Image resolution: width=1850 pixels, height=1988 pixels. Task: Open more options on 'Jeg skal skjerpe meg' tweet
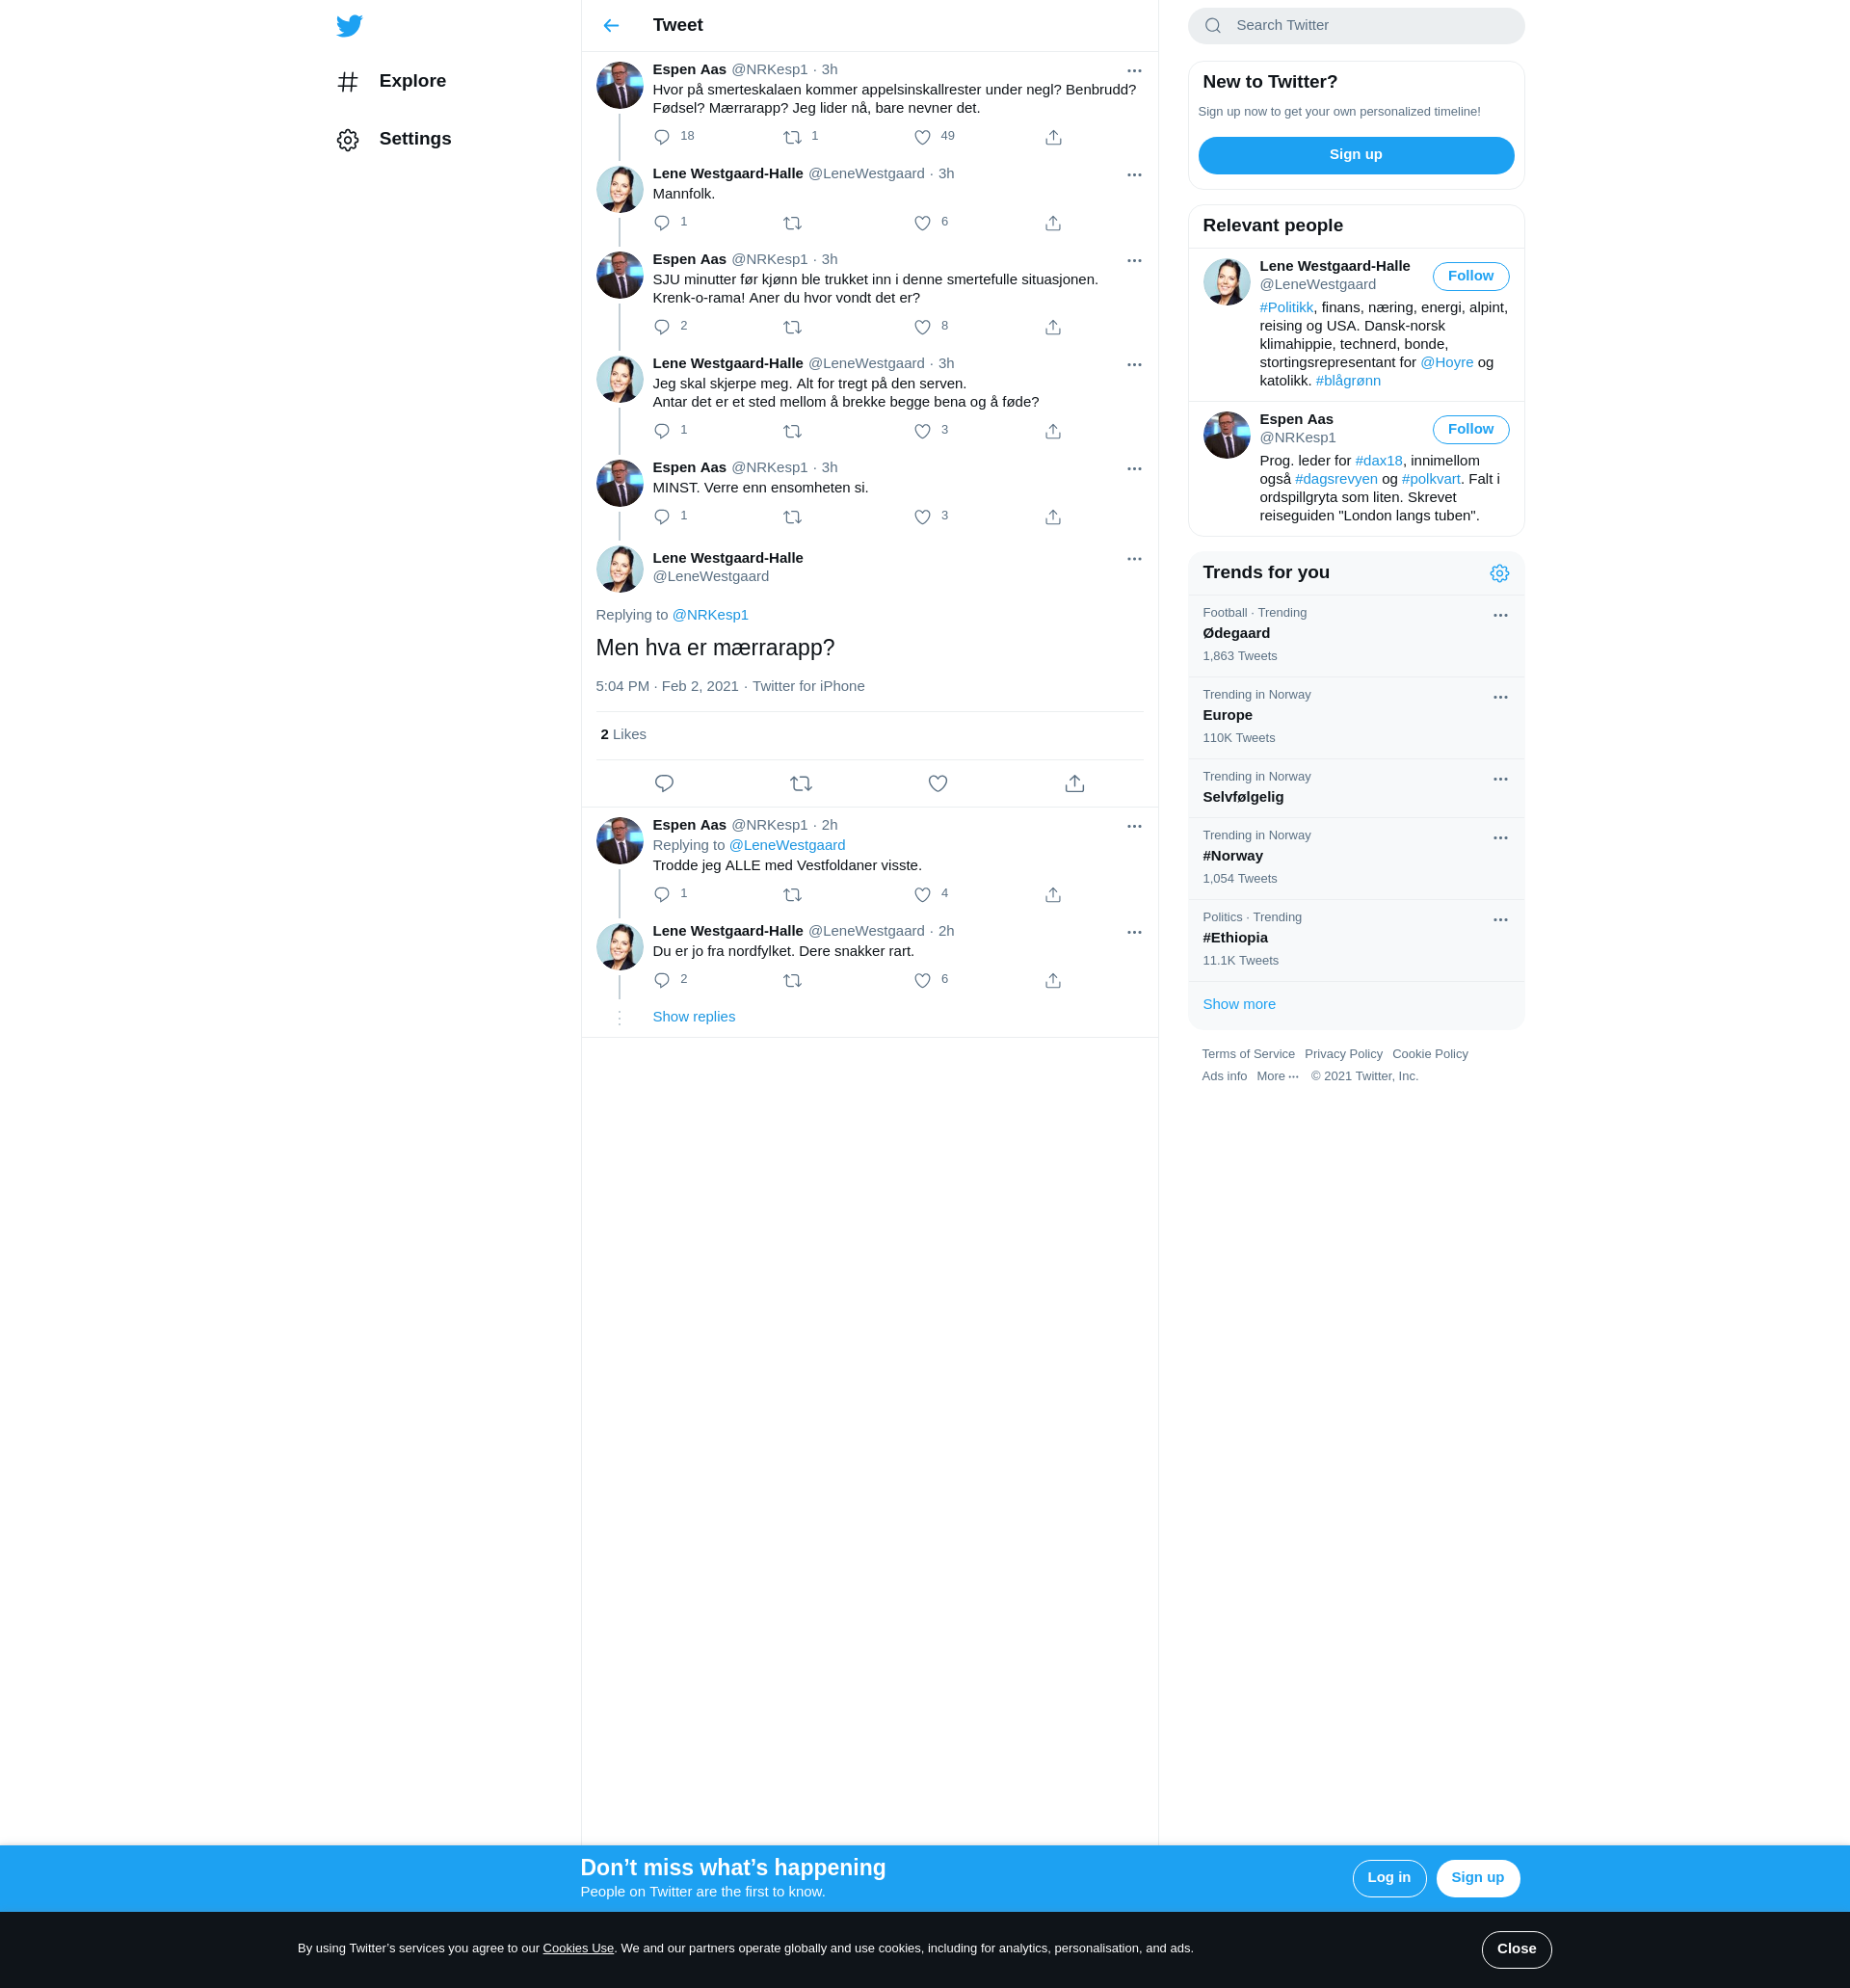click(x=1134, y=365)
